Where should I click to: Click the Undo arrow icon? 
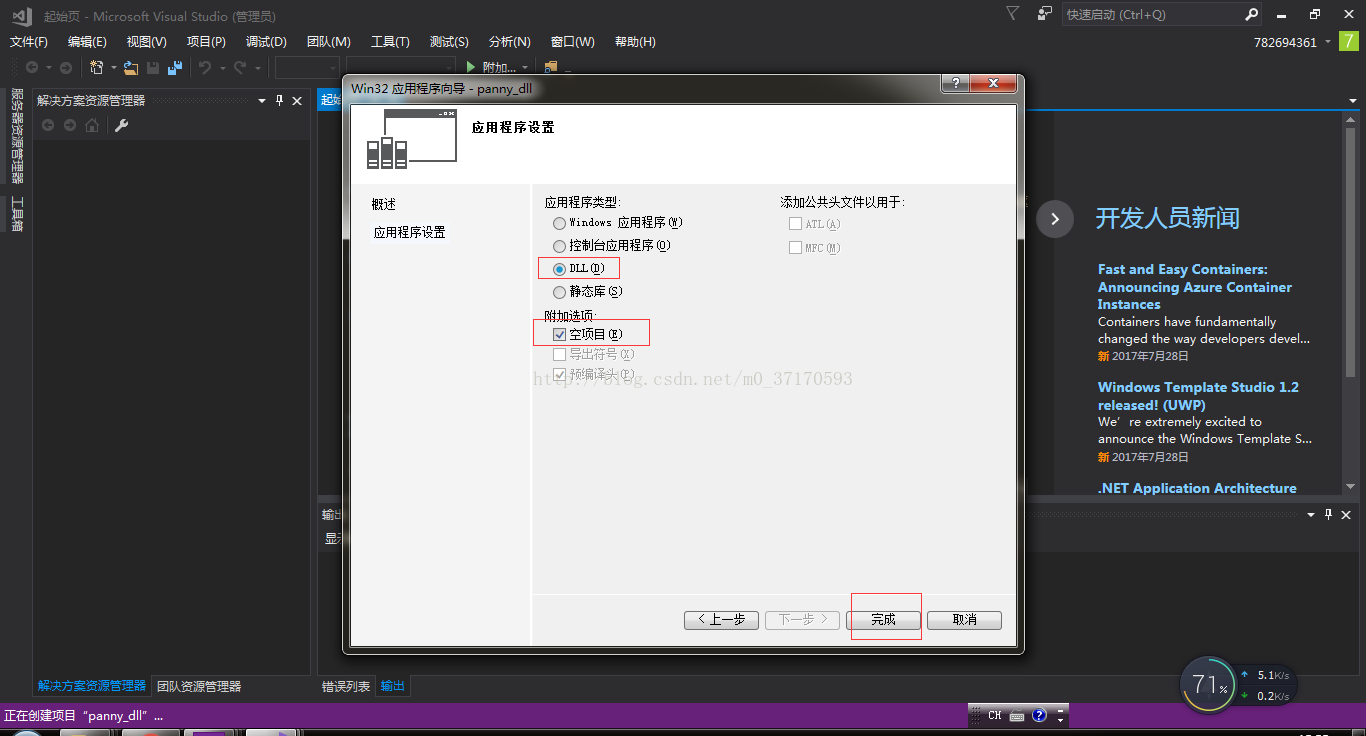(204, 67)
